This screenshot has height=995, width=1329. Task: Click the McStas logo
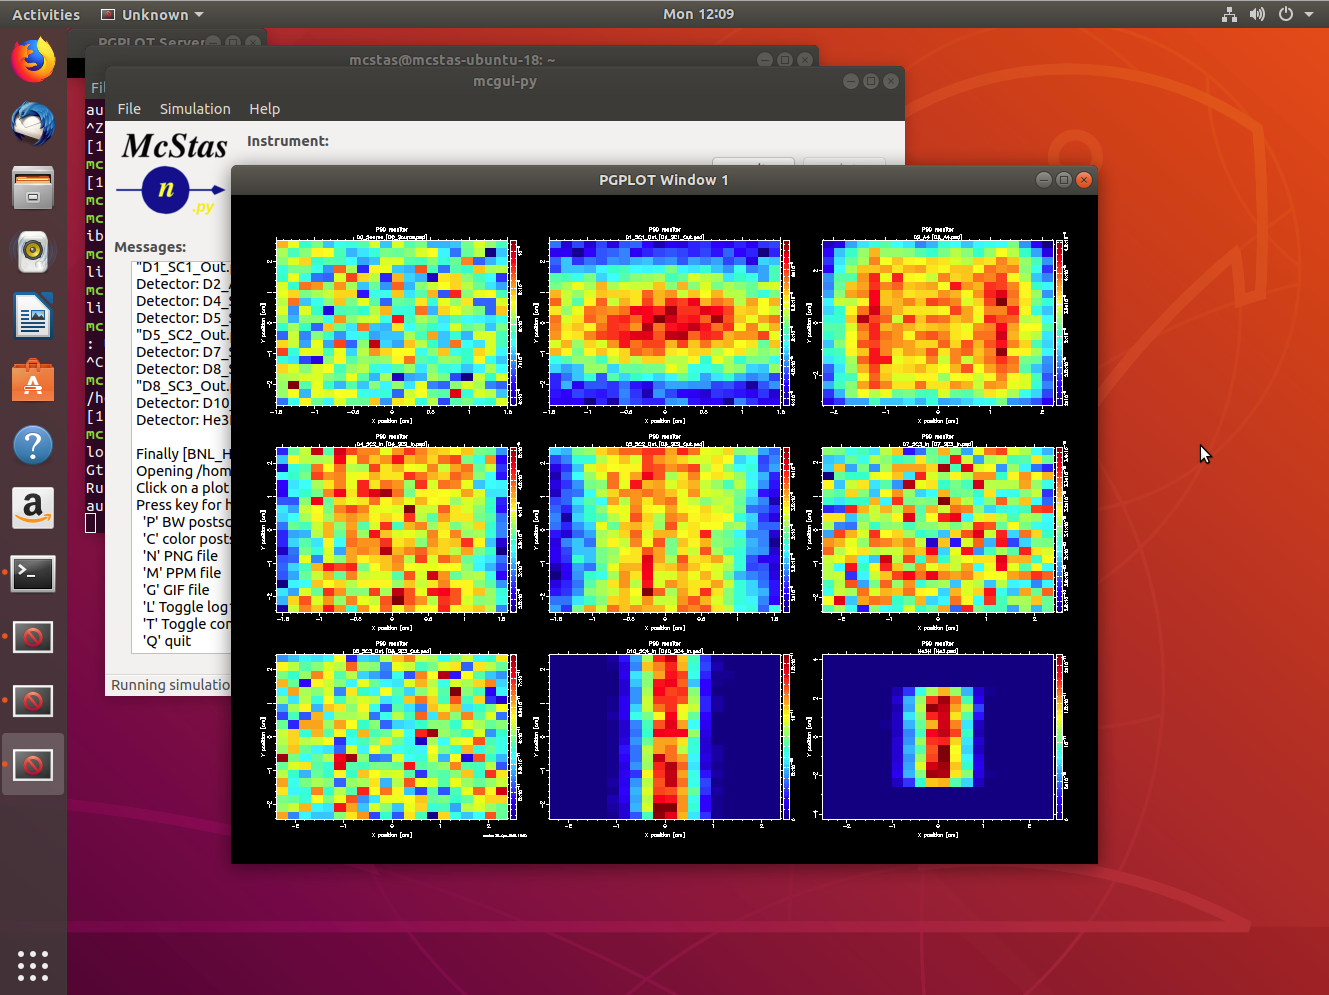172,173
